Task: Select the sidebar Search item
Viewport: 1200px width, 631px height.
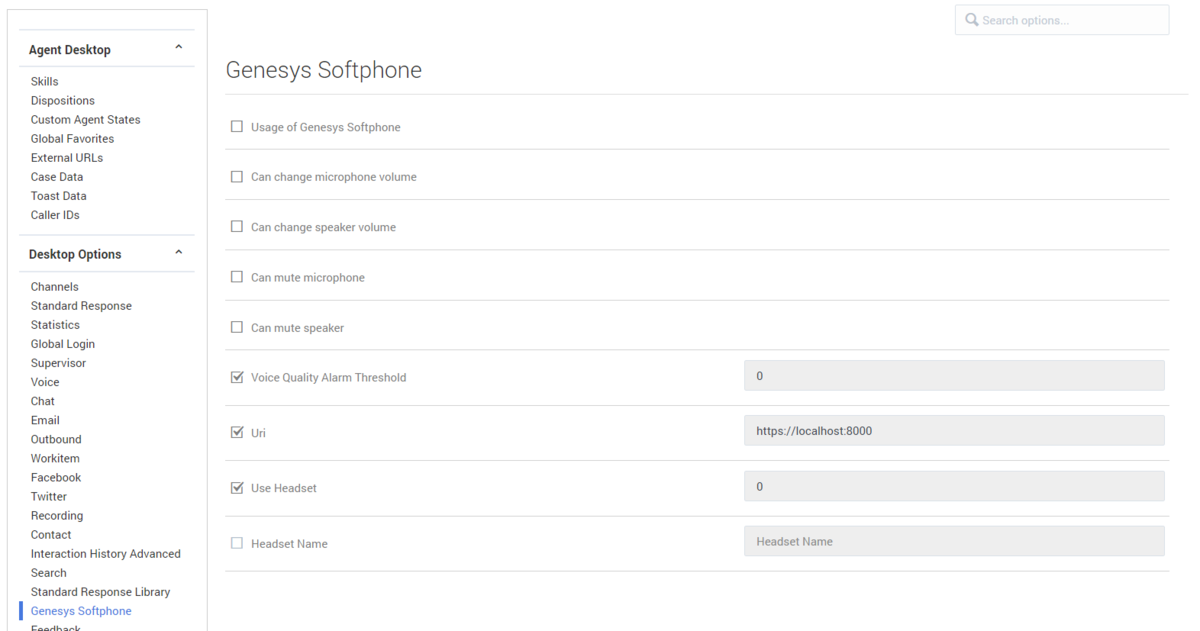Action: [x=49, y=573]
